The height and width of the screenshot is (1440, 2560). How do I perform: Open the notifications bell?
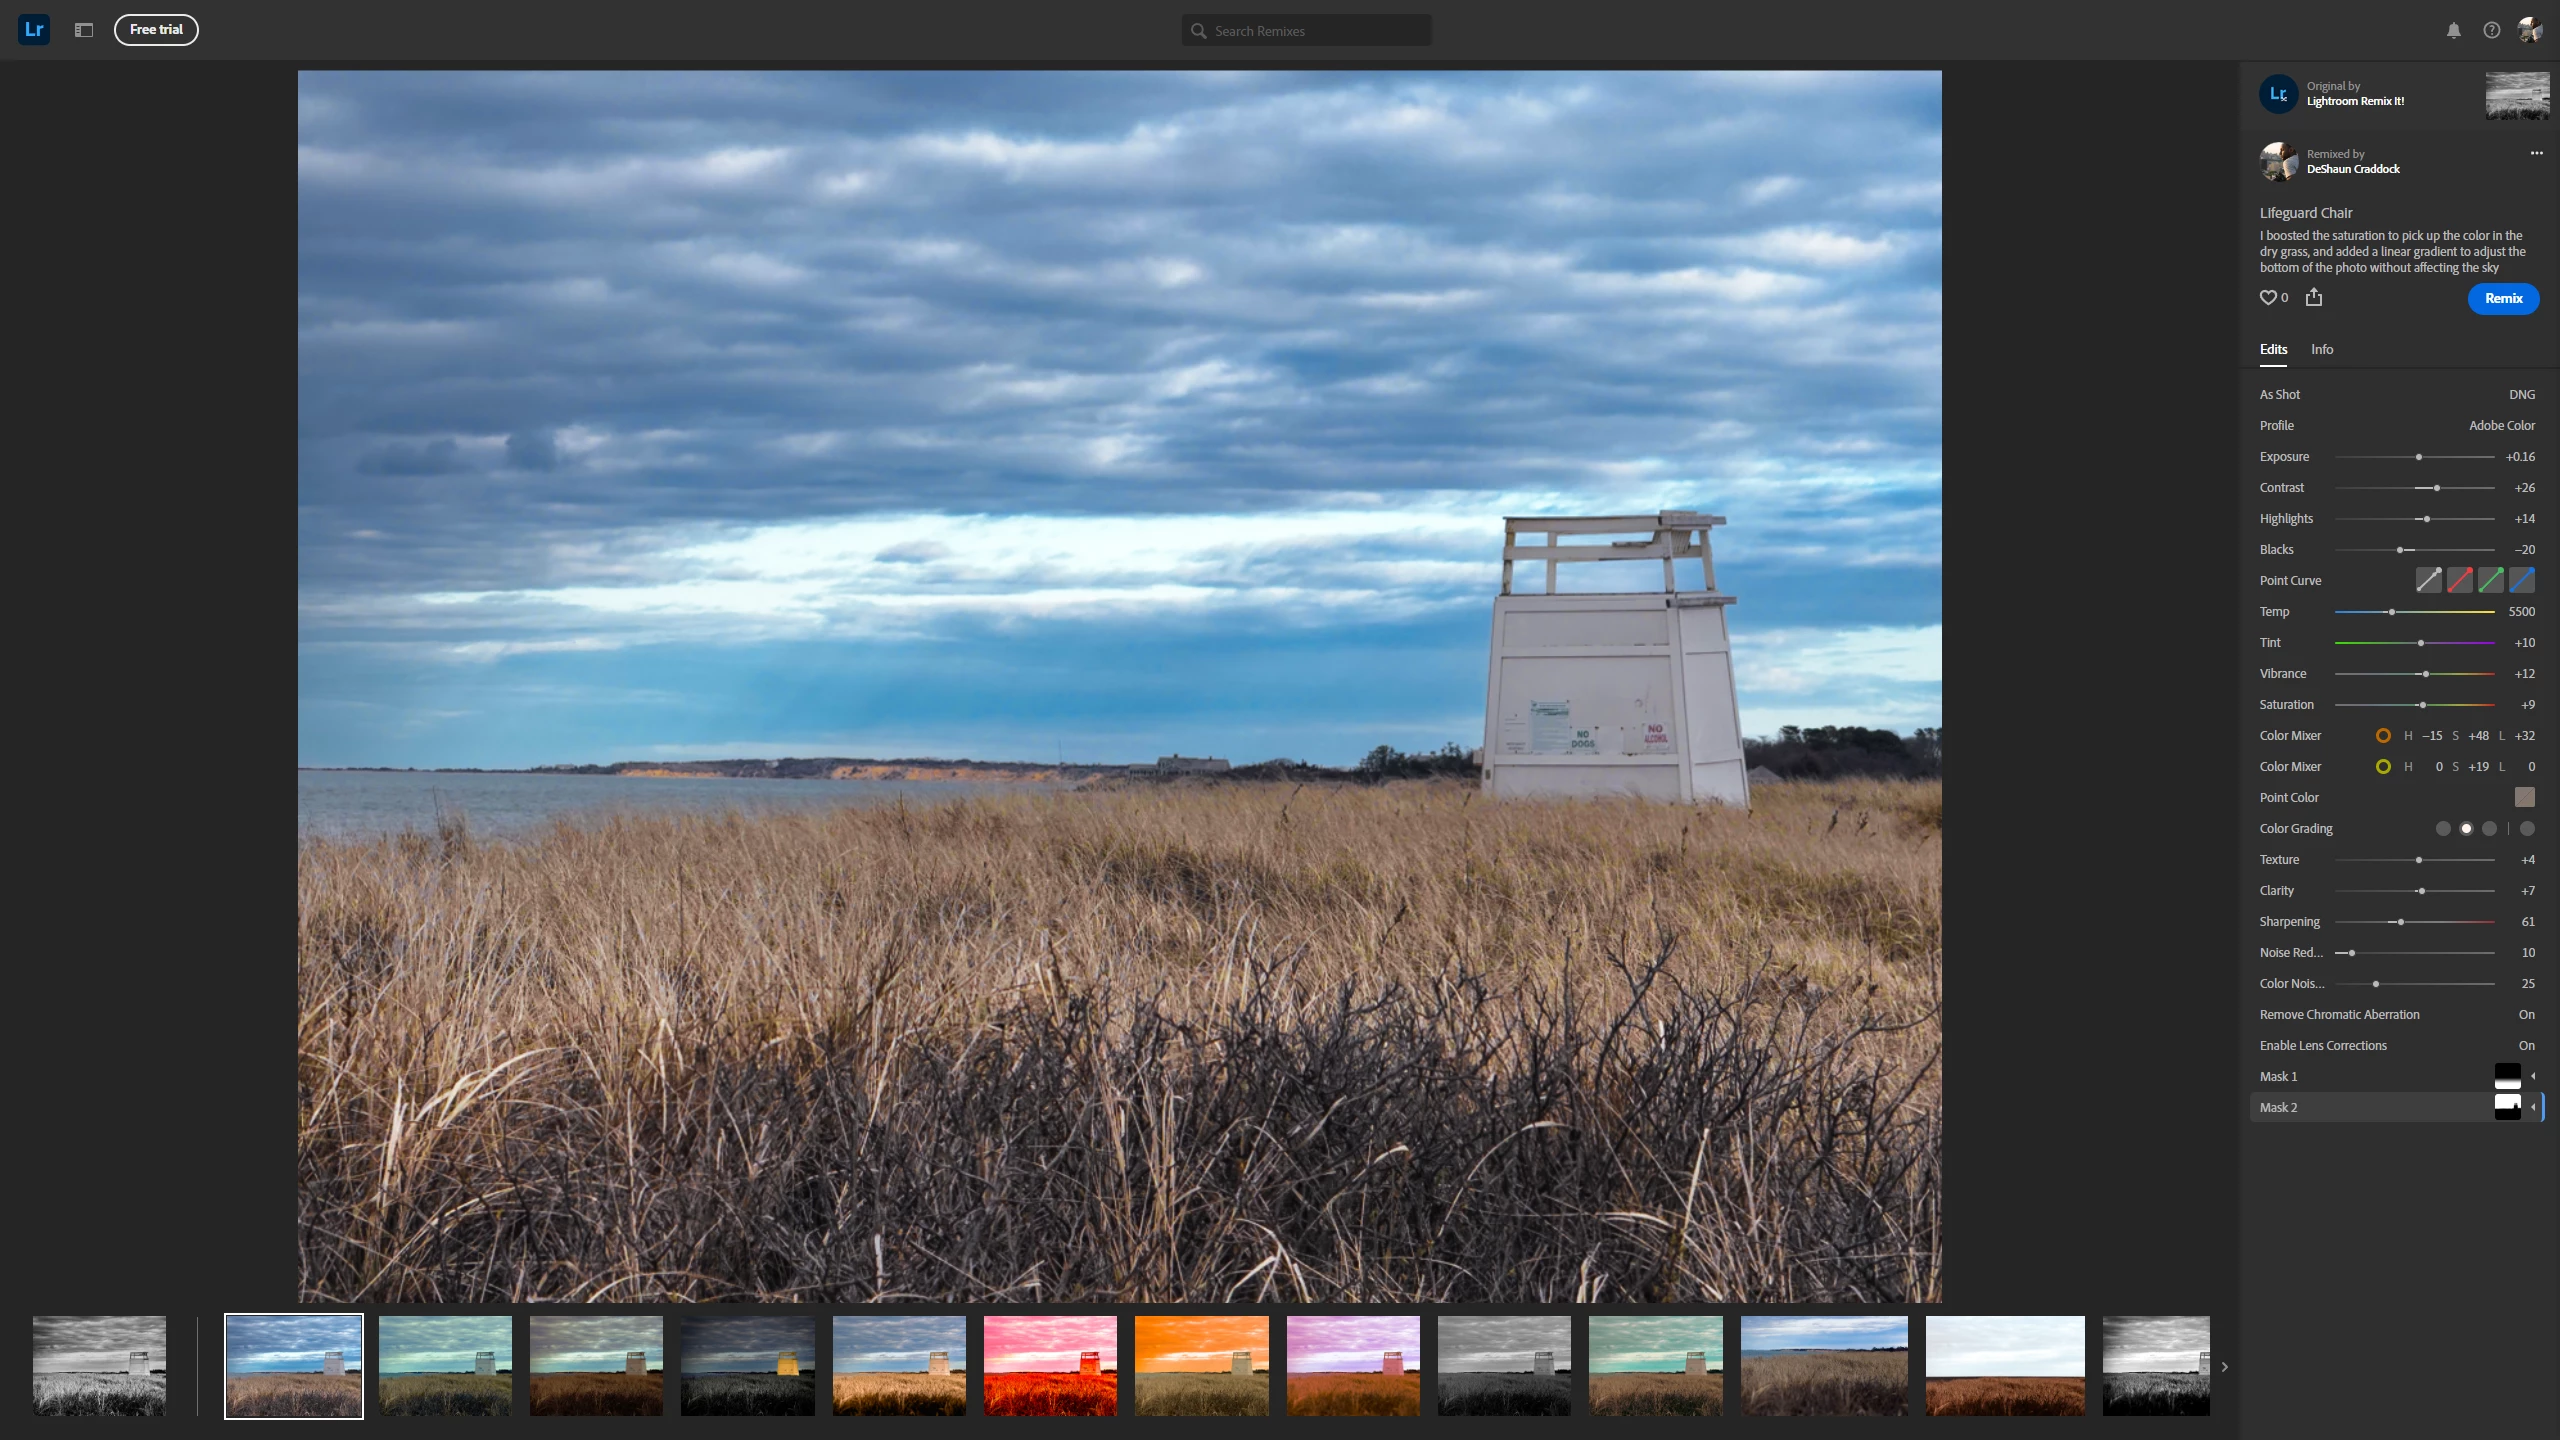[x=2453, y=30]
